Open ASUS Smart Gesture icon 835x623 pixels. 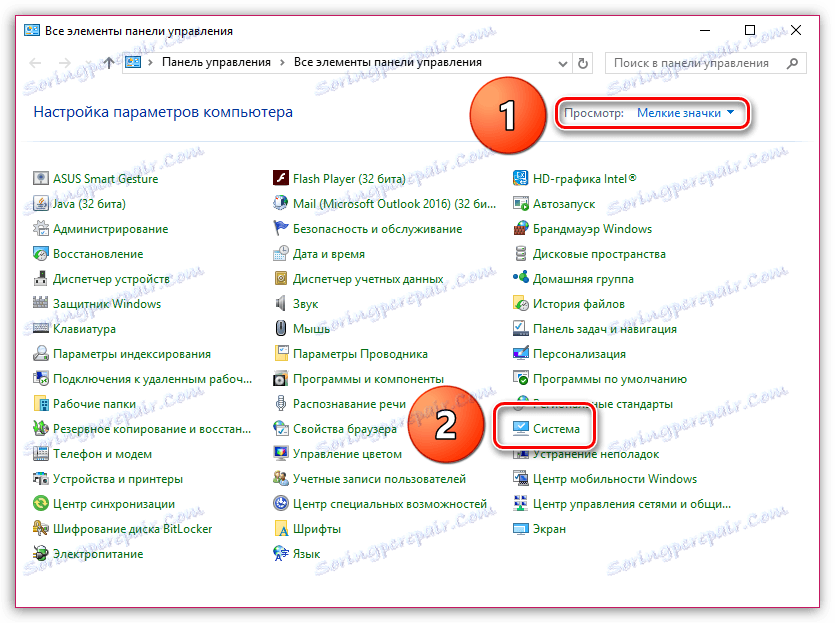click(x=40, y=178)
